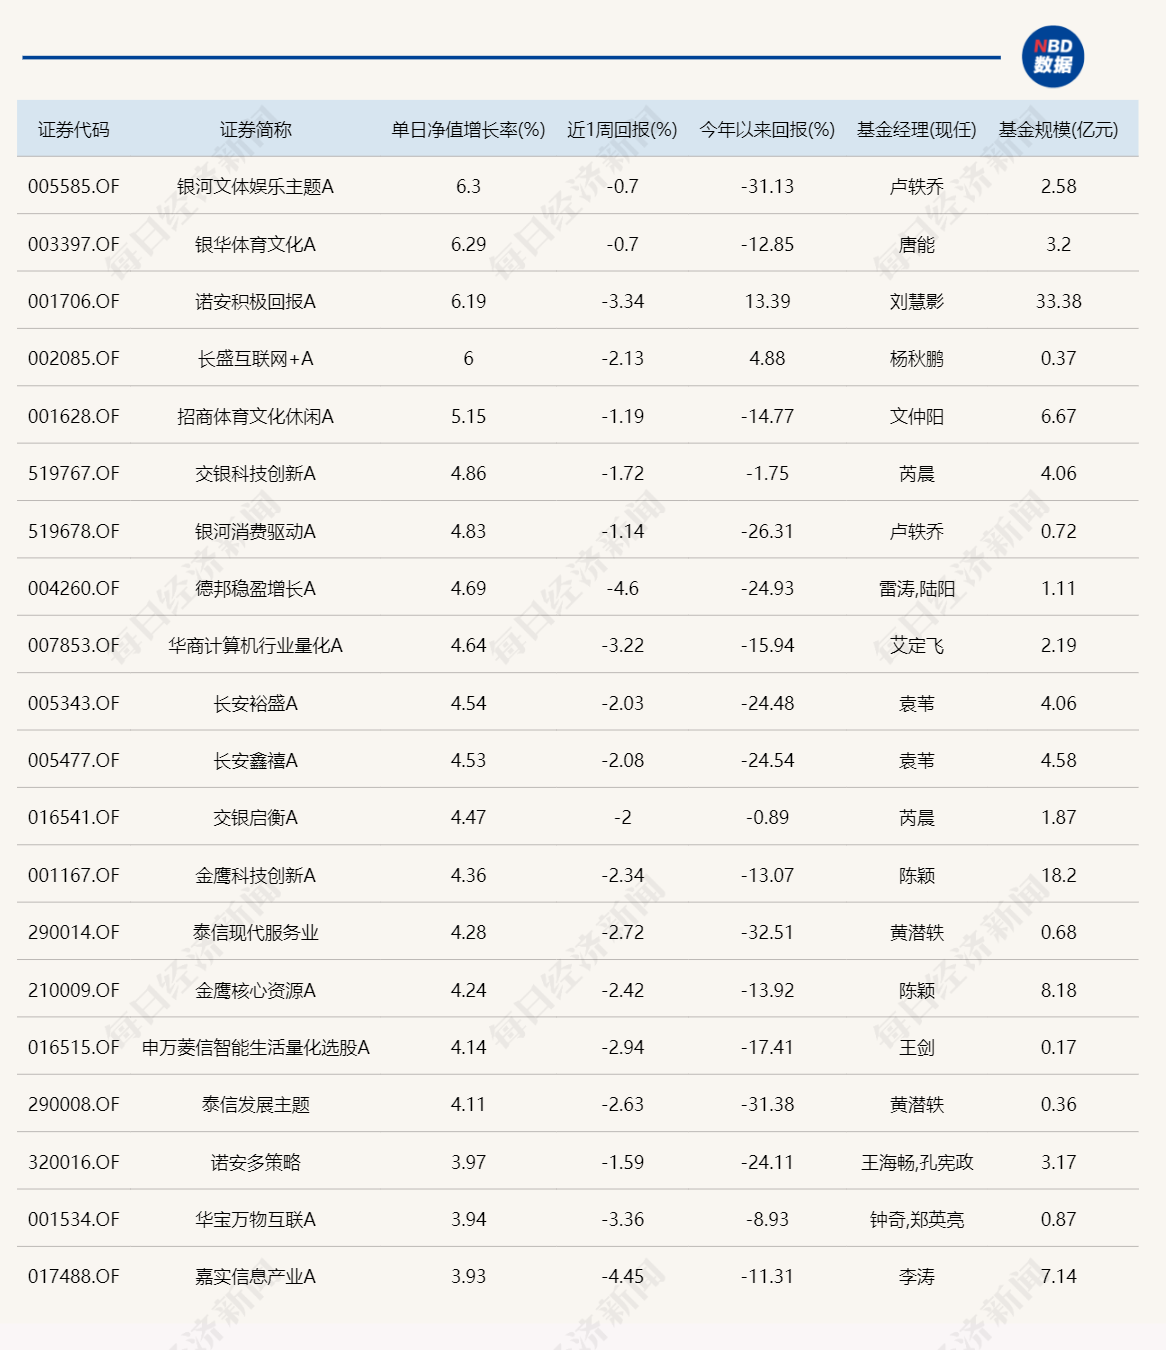Select fund name 泰信发展主题
The width and height of the screenshot is (1166, 1350).
point(256,1104)
